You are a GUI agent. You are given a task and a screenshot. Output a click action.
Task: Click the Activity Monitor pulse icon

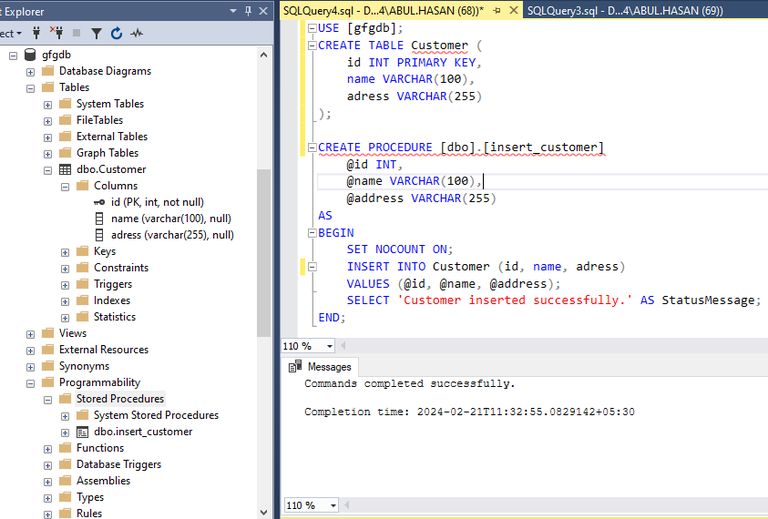pos(137,33)
